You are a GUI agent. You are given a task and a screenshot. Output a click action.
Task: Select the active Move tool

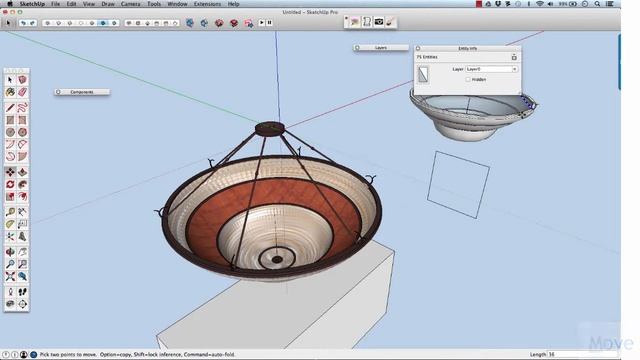(x=10, y=172)
